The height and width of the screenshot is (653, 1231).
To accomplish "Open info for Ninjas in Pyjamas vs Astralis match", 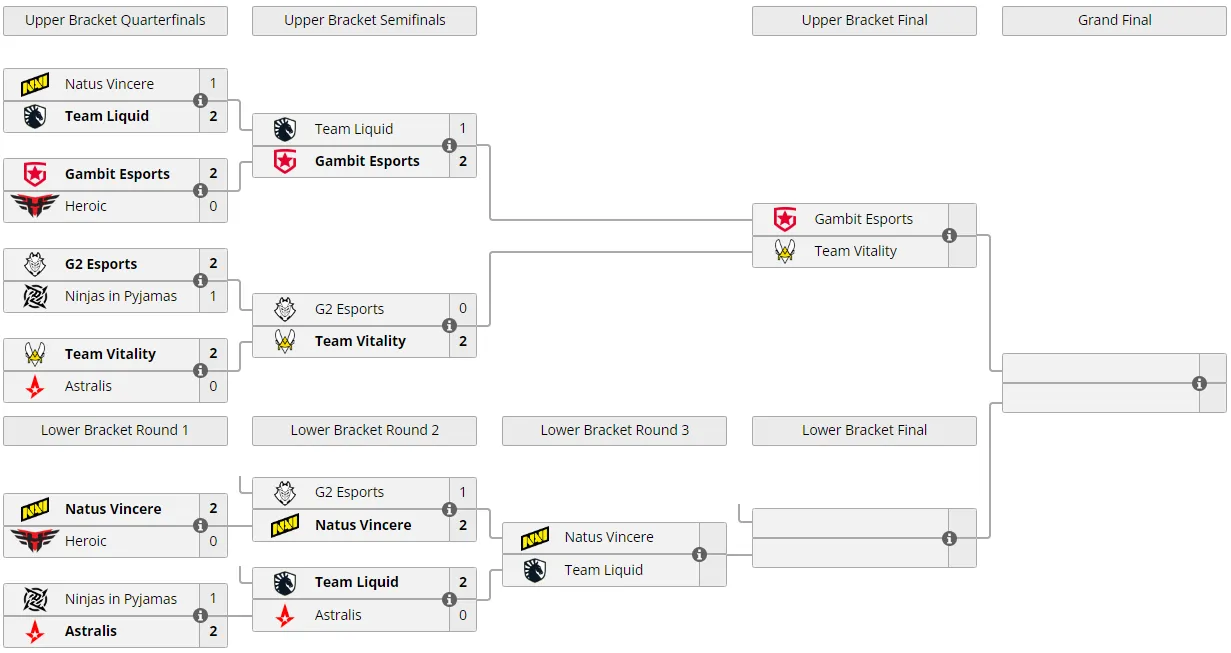I will point(200,615).
